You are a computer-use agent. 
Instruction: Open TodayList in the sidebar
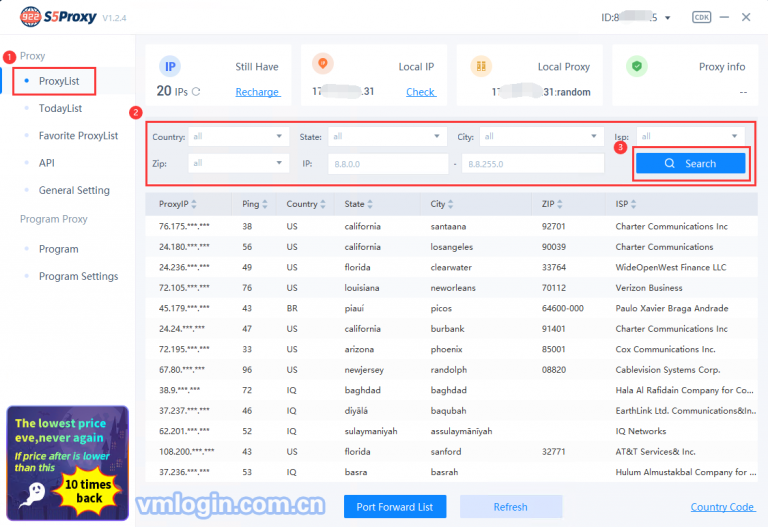(60, 108)
